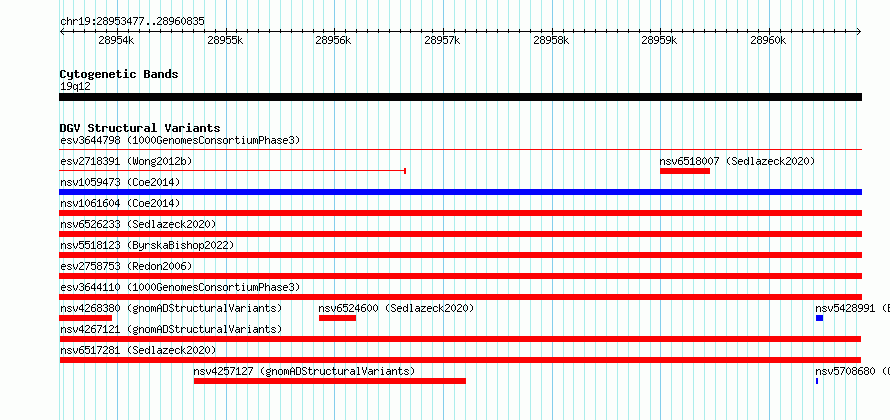Click the chr19:28953477..28960835 region label

132,22
